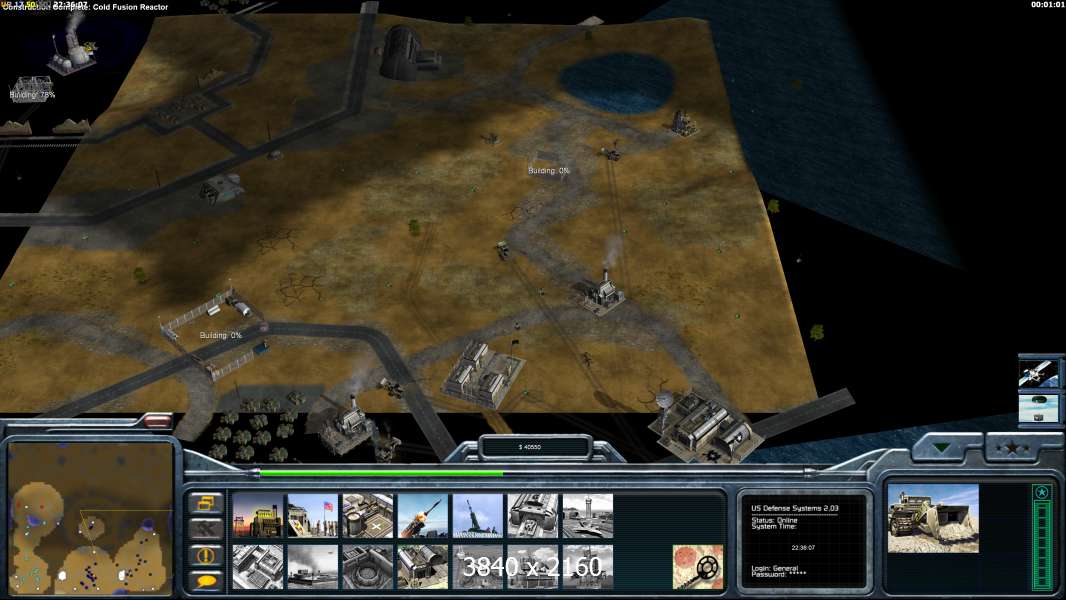Click 'Building: 0%' label at fenced site

pos(220,335)
